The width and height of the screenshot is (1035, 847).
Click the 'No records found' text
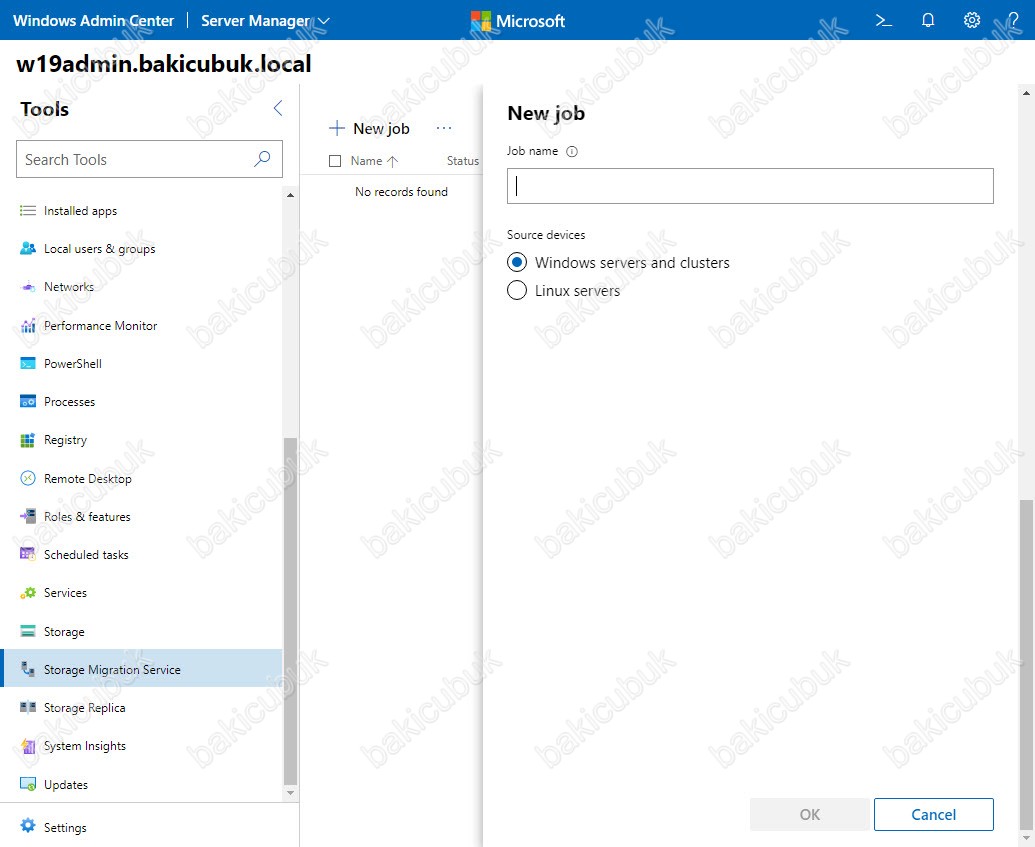pos(401,191)
